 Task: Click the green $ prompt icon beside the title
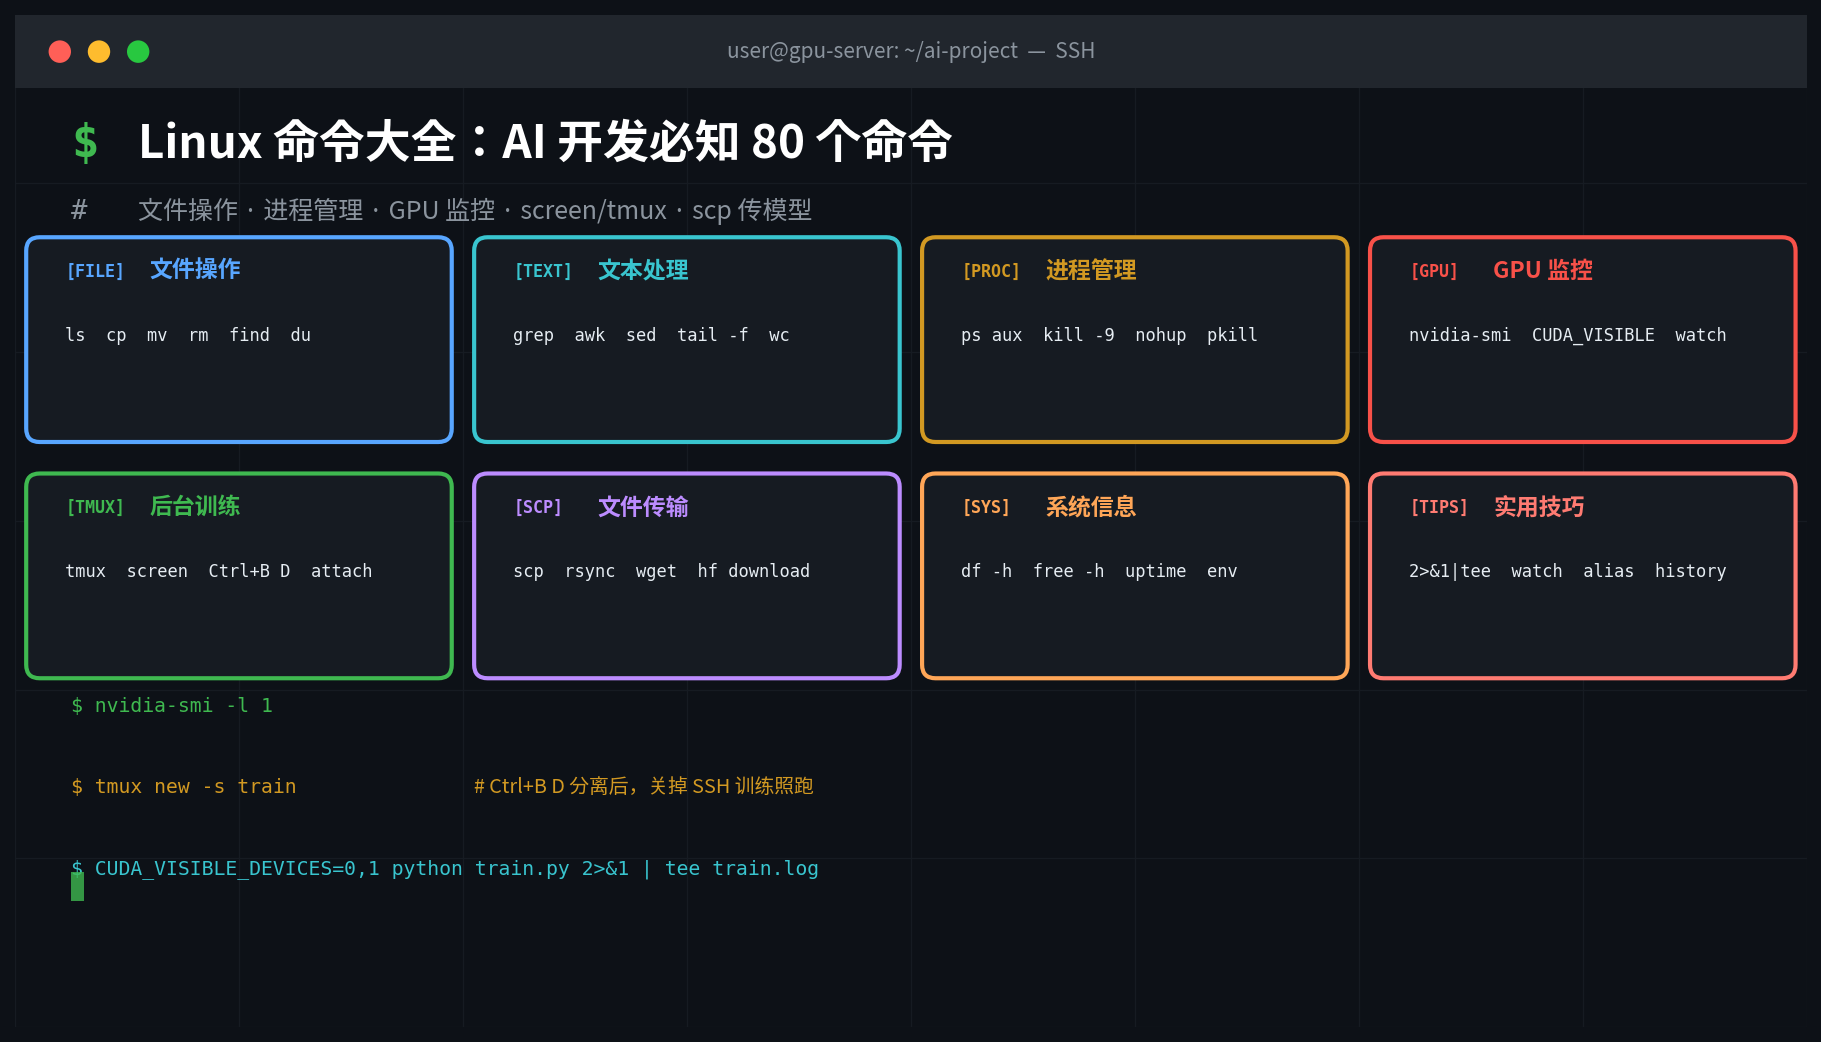click(x=86, y=141)
